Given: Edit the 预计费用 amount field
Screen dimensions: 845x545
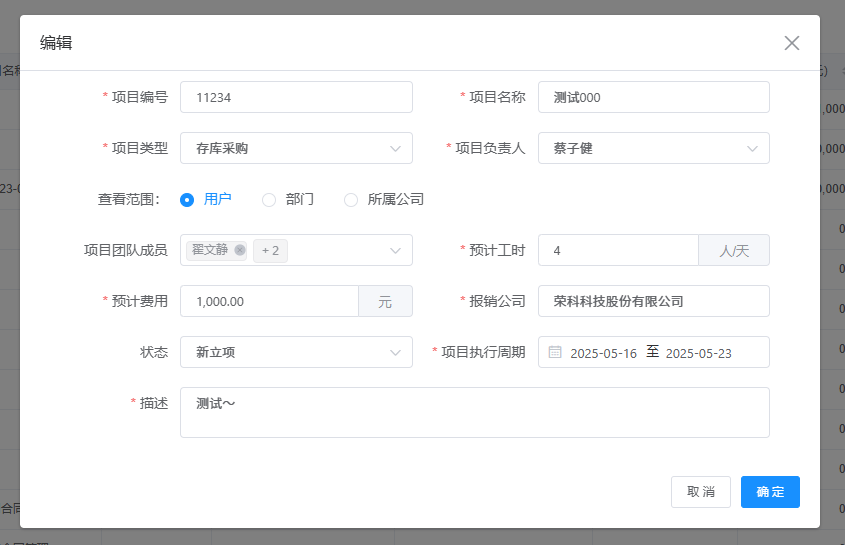Looking at the screenshot, I should click(x=269, y=301).
